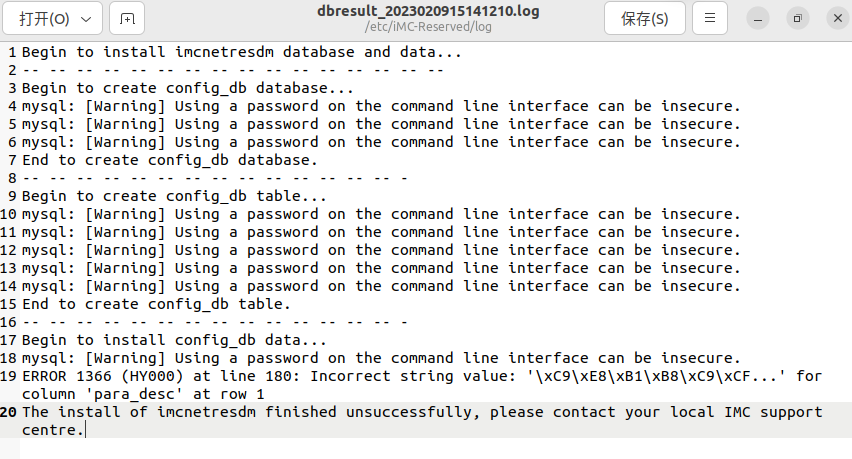The image size is (852, 459).
Task: Click the 打开(O) open button
Action: click(x=45, y=18)
